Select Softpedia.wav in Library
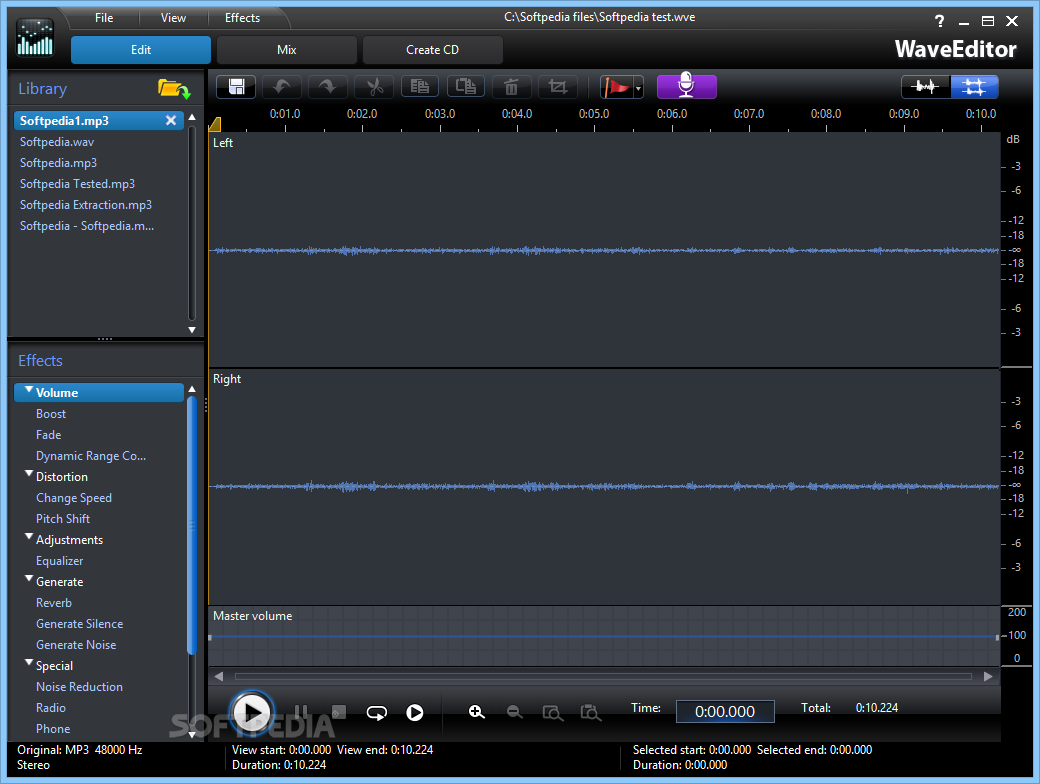This screenshot has width=1040, height=784. 57,142
